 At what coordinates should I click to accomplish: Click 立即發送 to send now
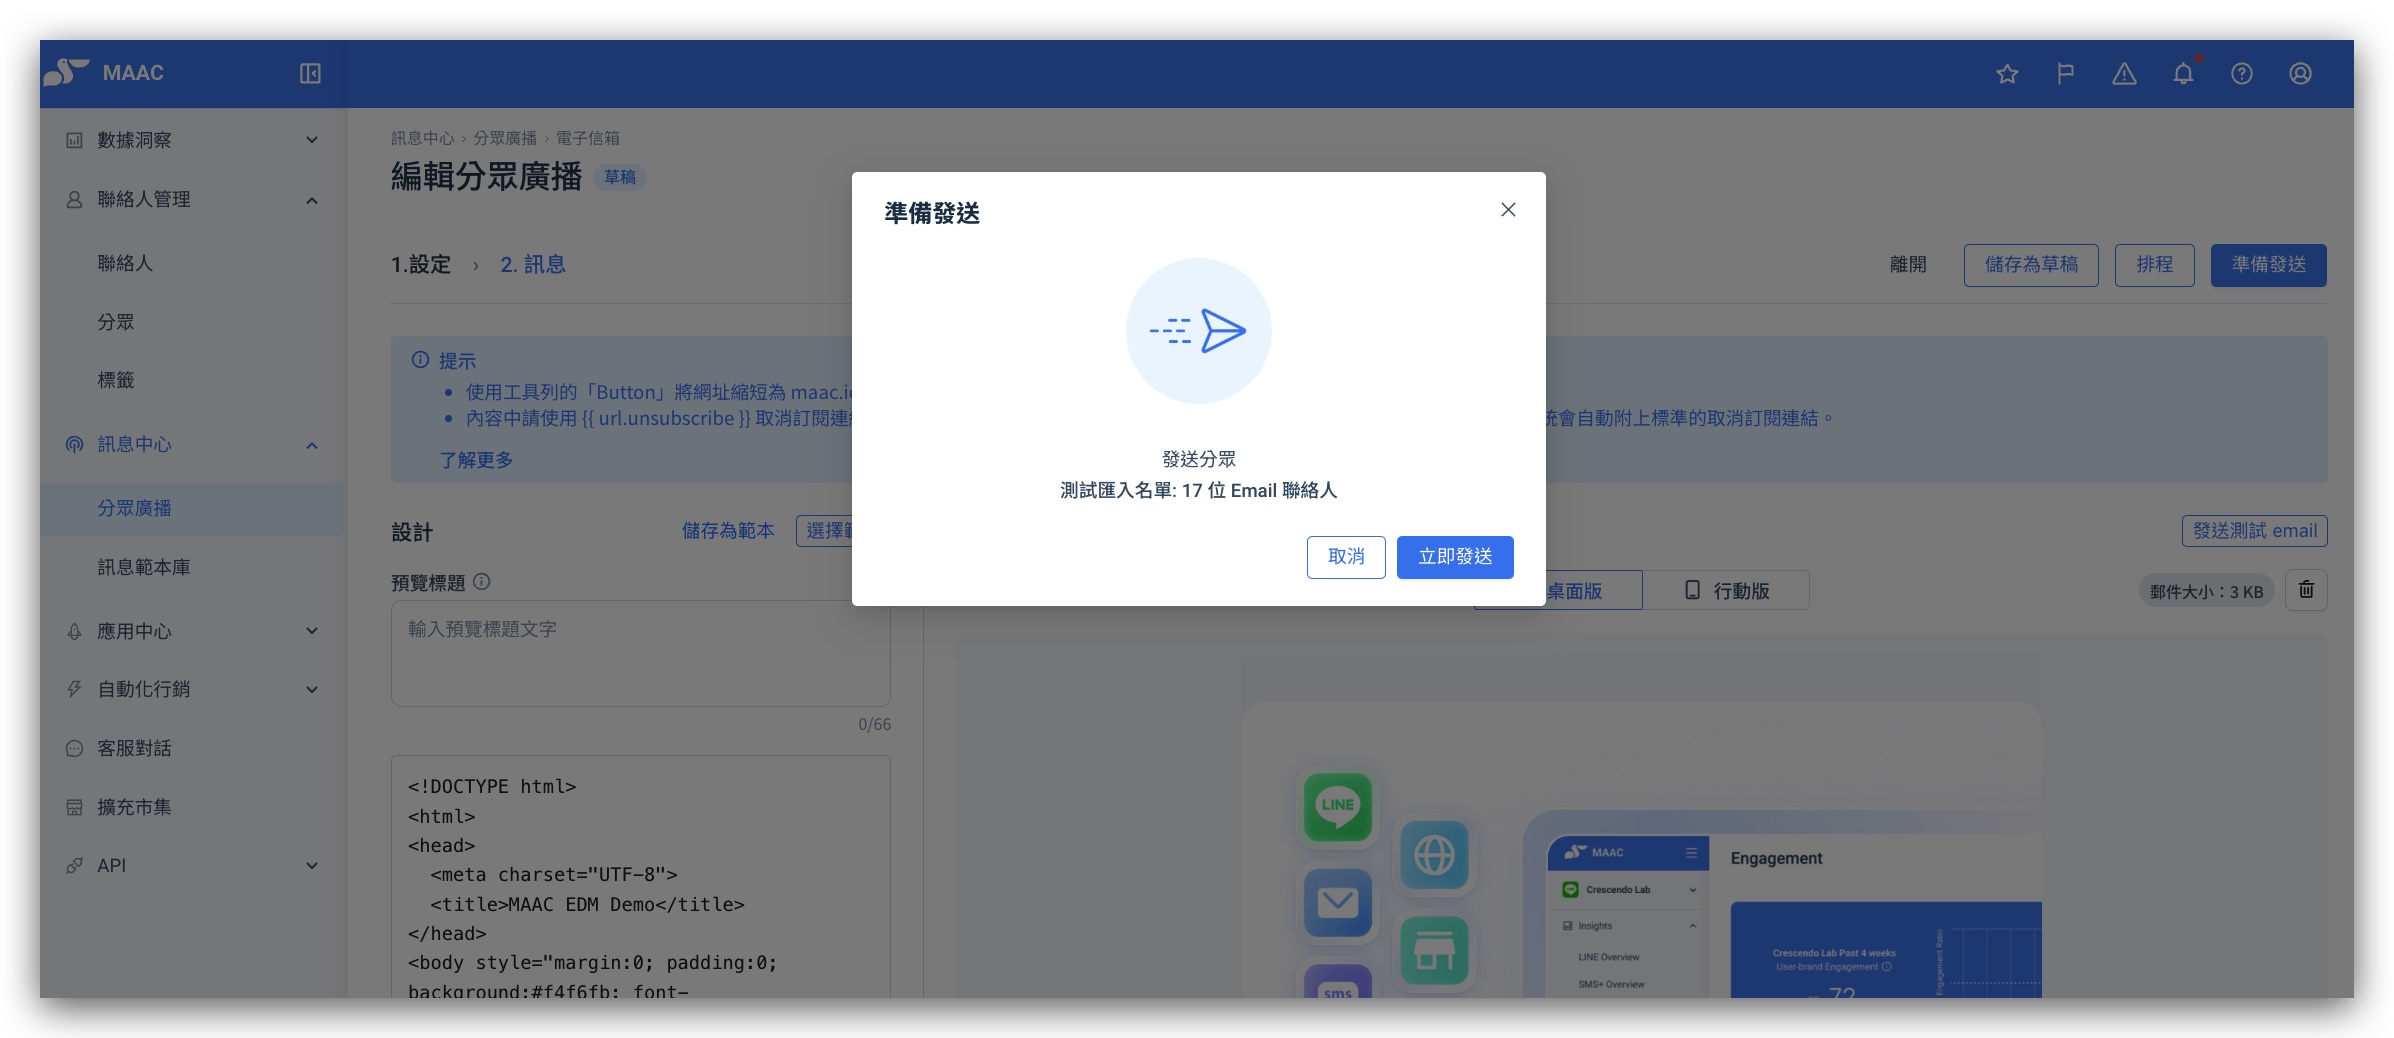tap(1455, 557)
